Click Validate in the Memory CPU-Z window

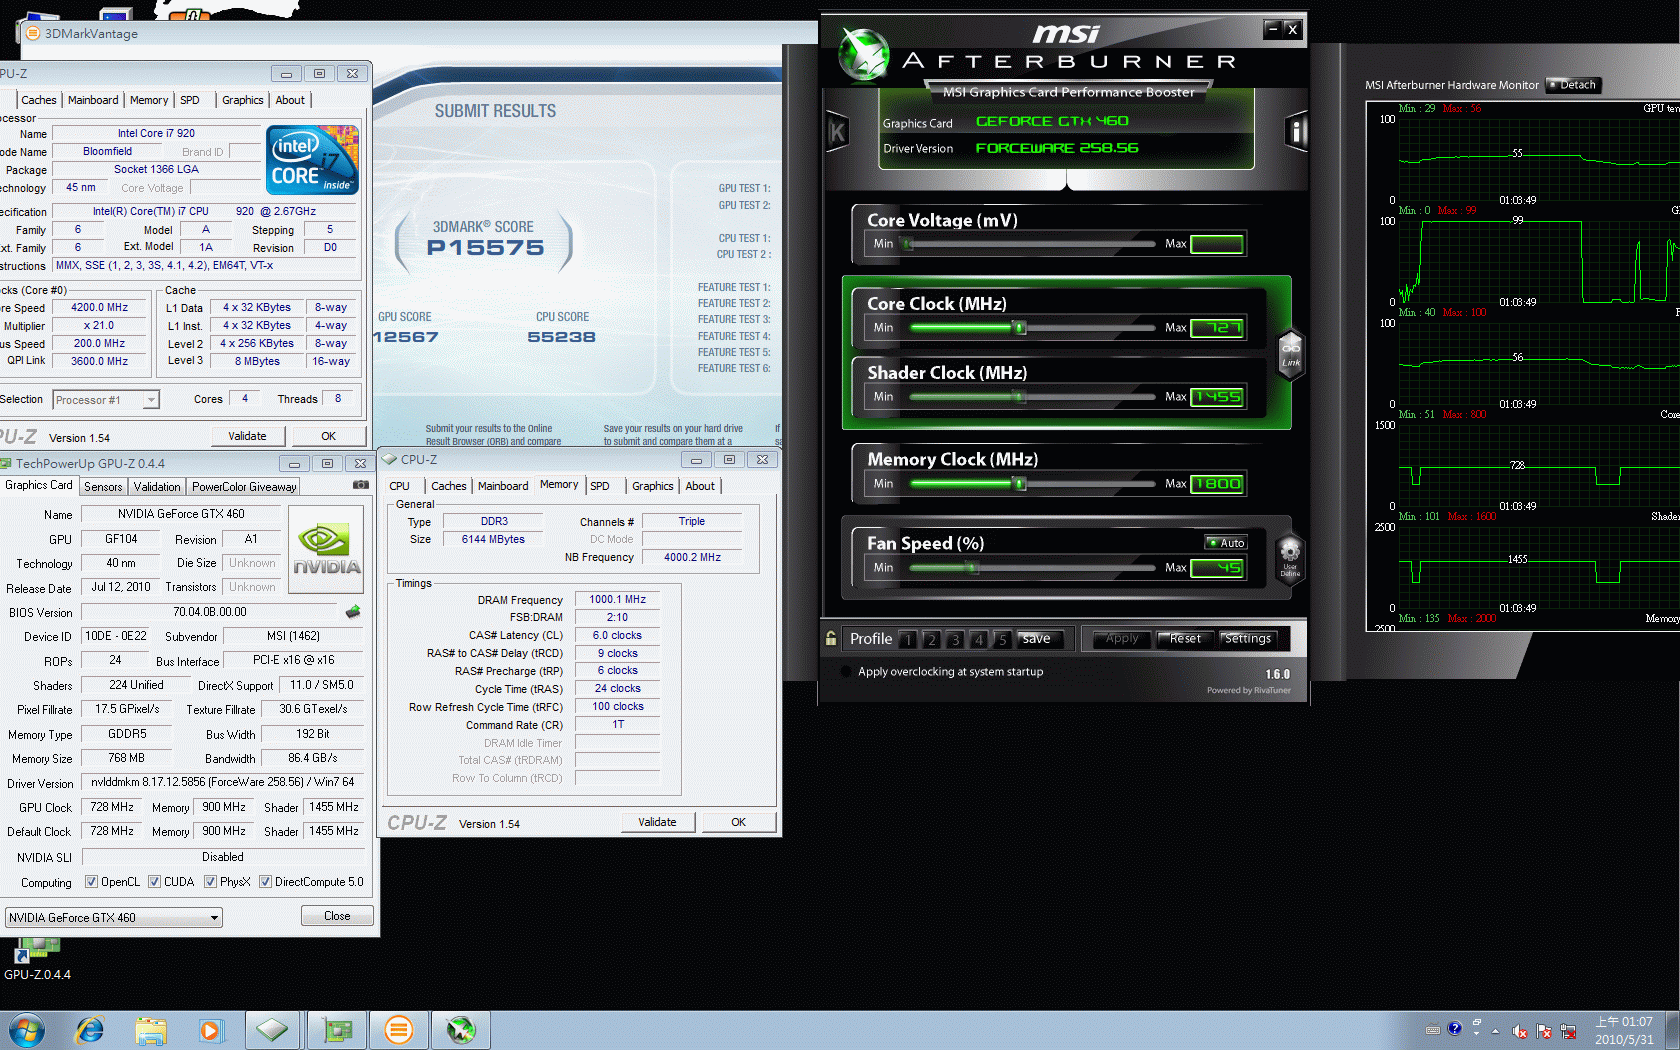tap(657, 822)
